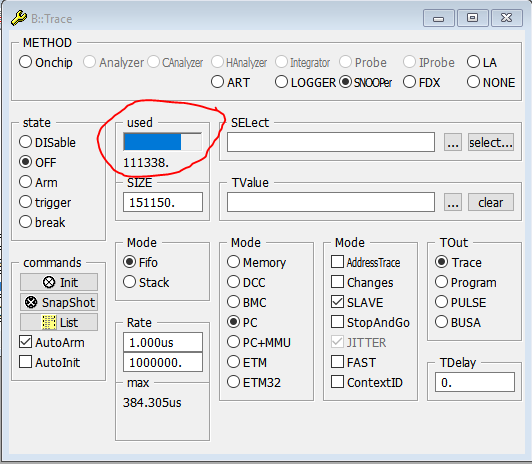532x464 pixels.
Task: Clear the TValue with clear button
Action: pyautogui.click(x=491, y=202)
